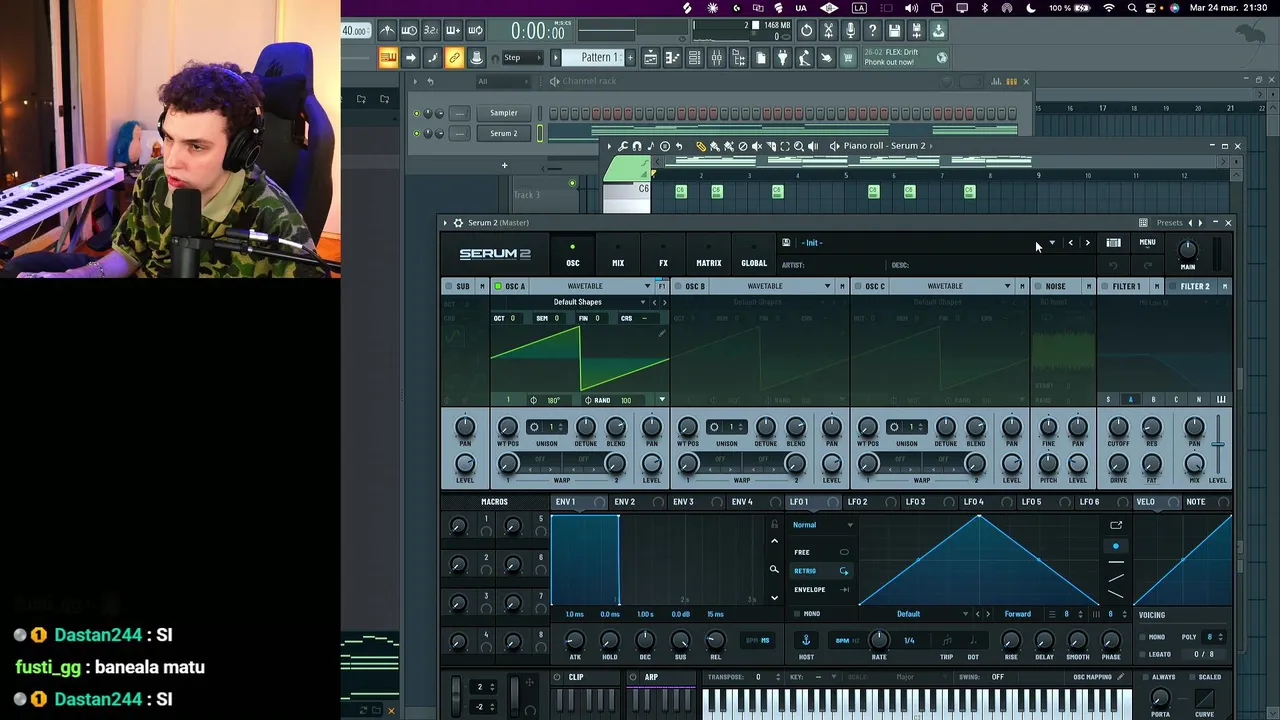Select the LFO 1 FREE trigger mode

click(821, 552)
